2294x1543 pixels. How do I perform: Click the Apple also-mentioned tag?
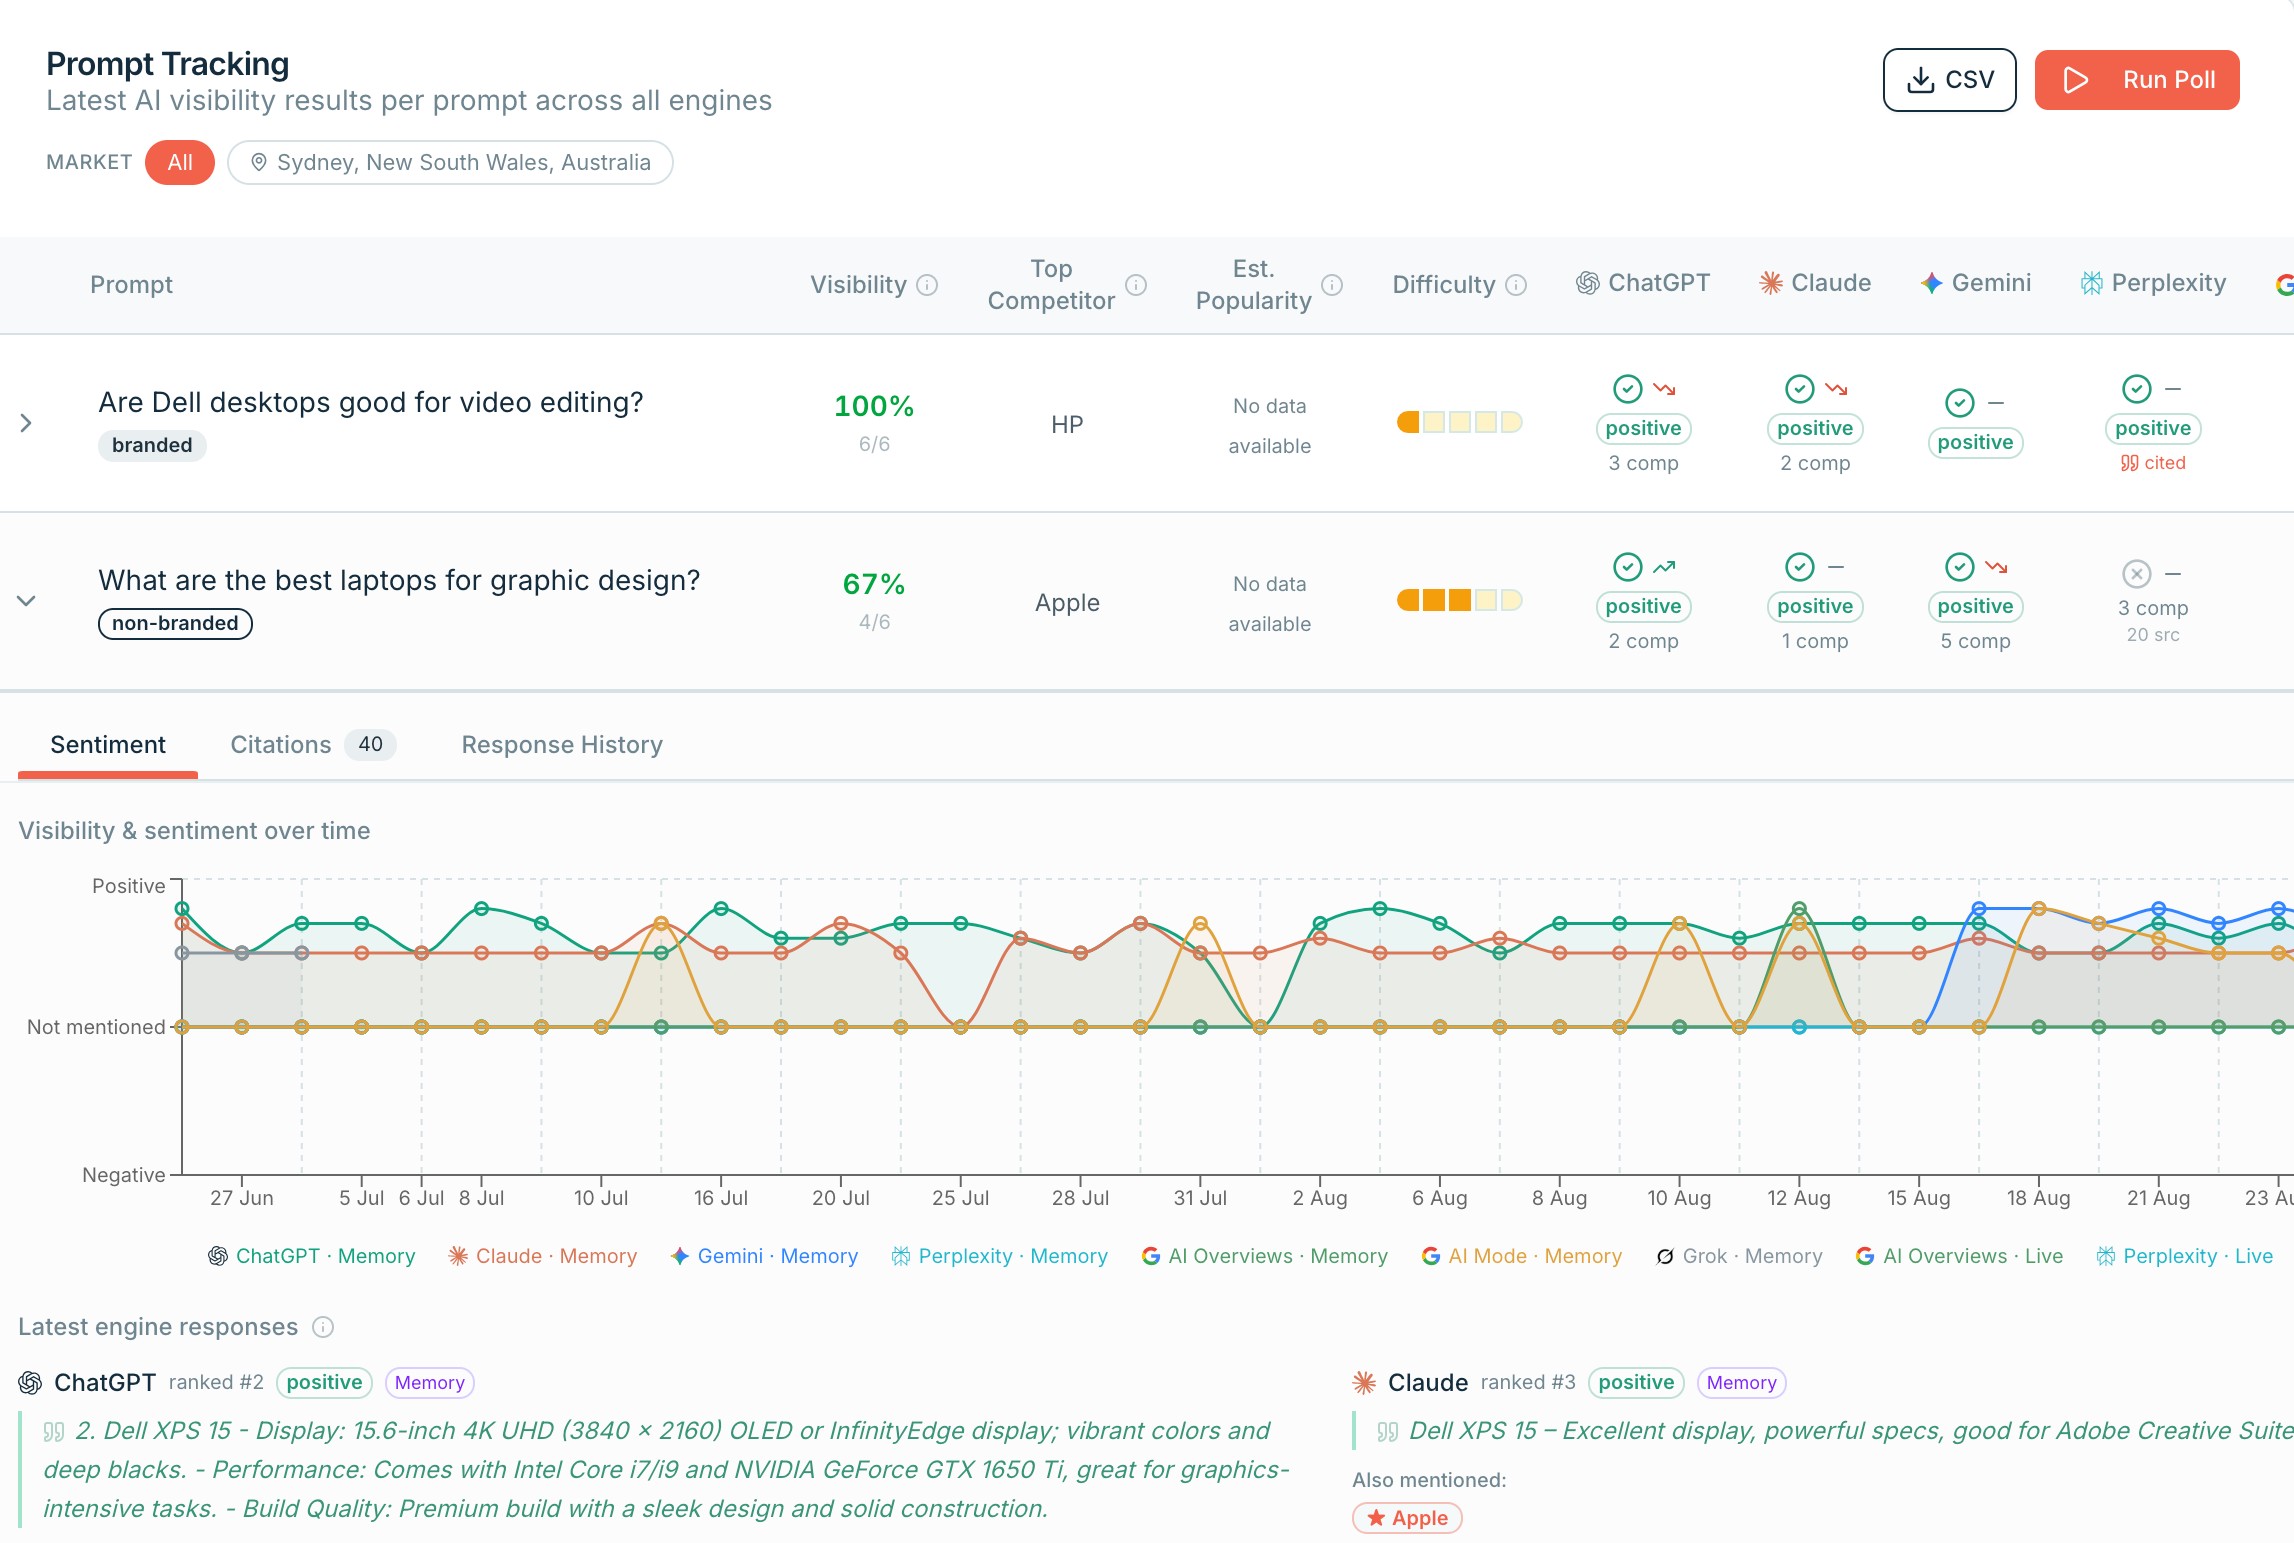point(1407,1518)
